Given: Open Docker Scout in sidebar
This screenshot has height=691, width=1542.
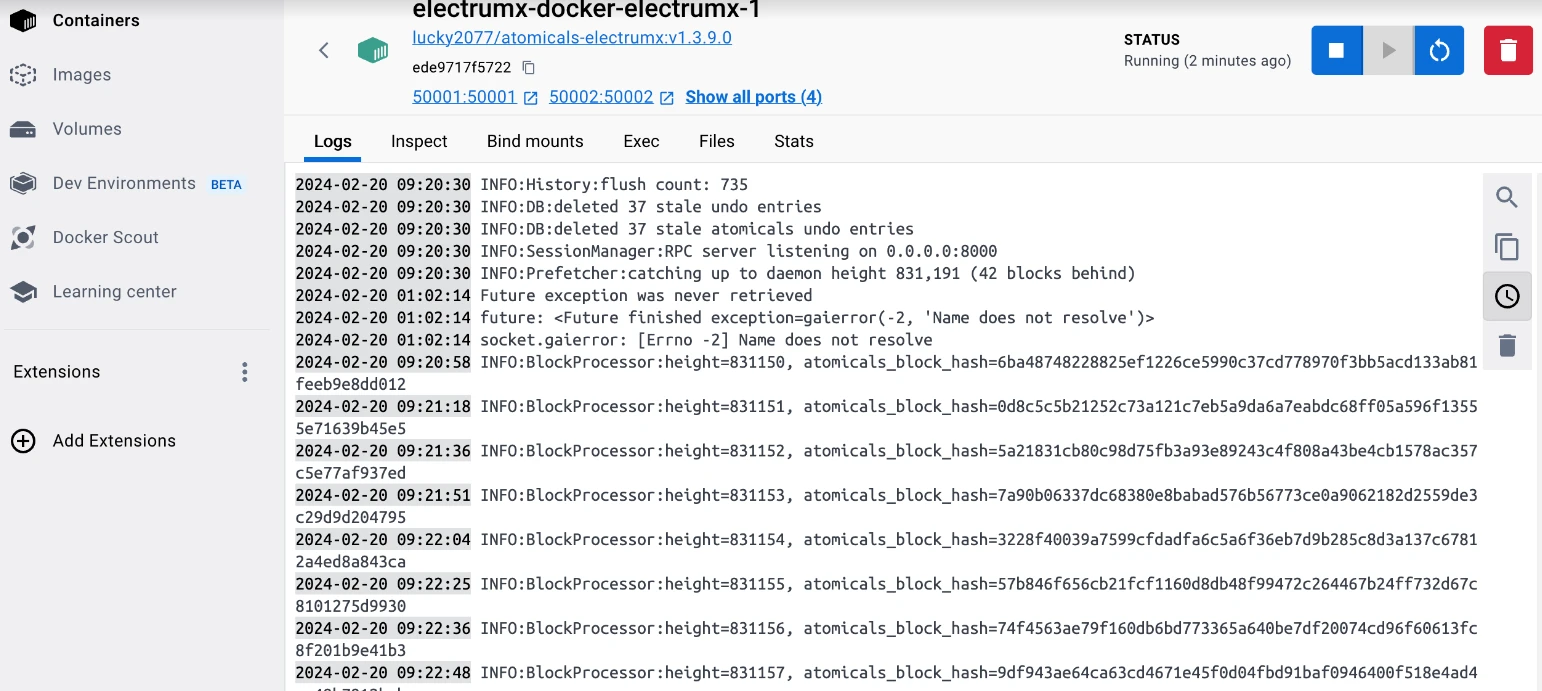Looking at the screenshot, I should coord(105,238).
